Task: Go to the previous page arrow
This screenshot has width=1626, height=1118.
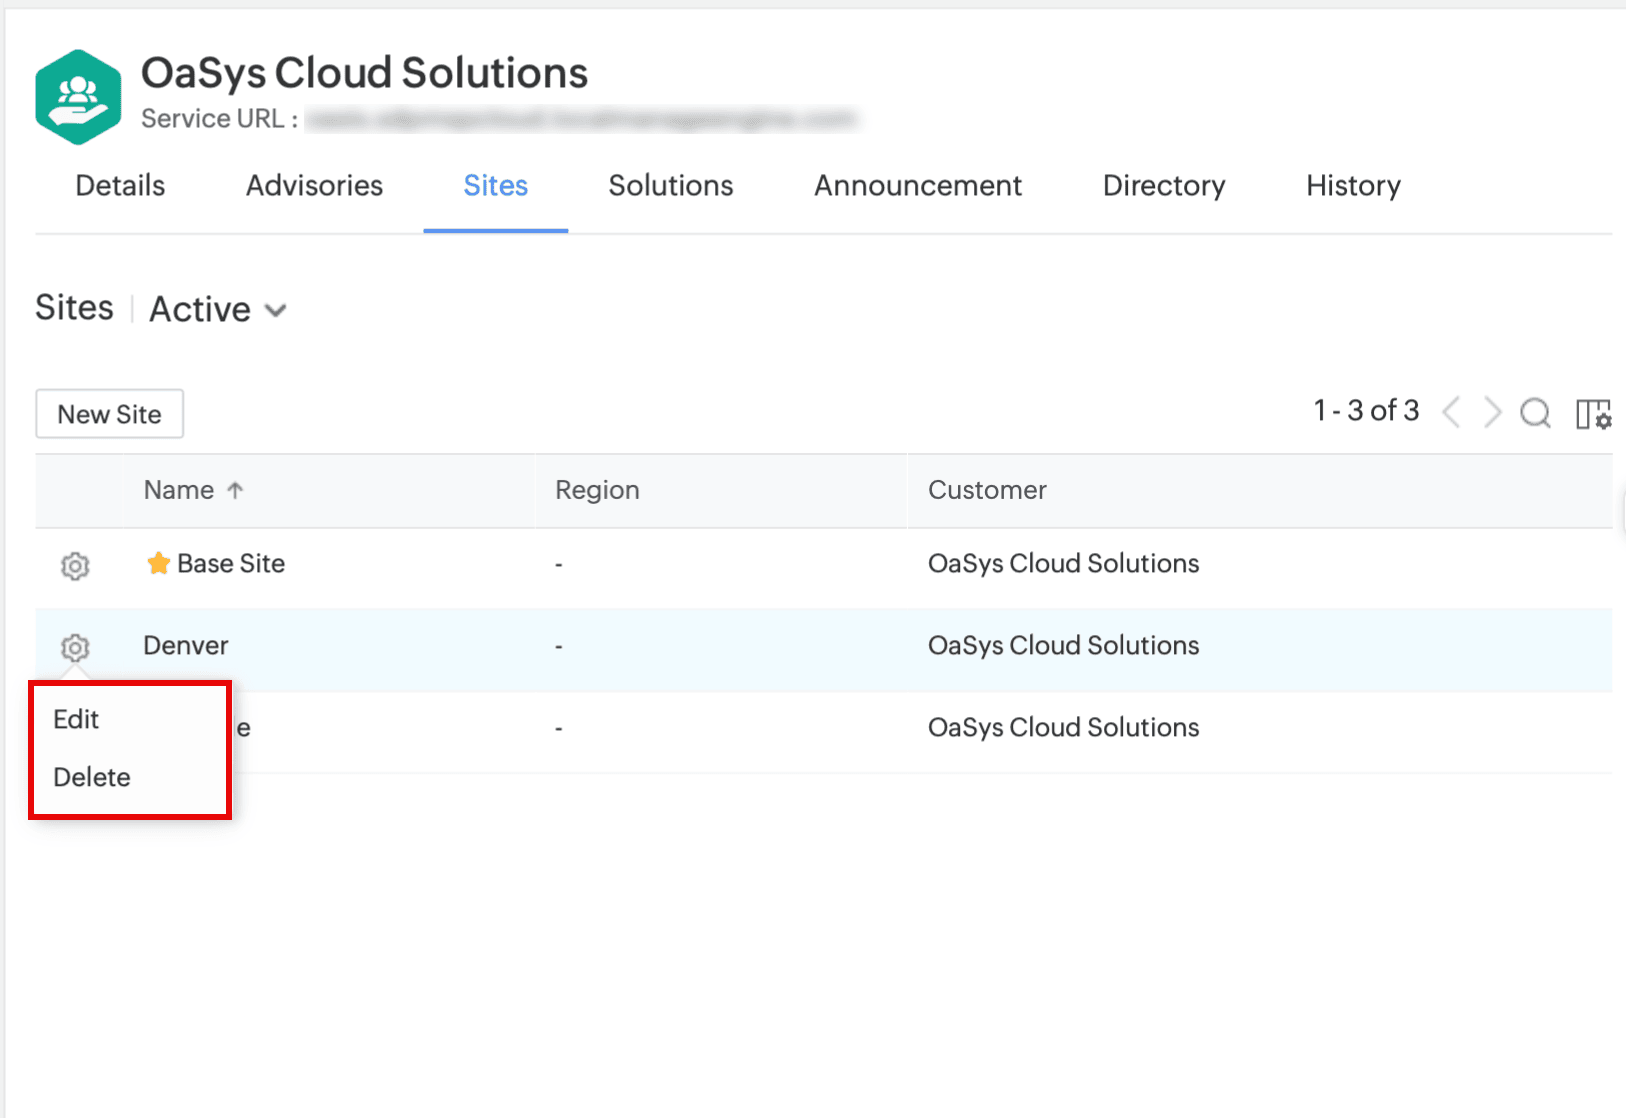Action: (1452, 412)
